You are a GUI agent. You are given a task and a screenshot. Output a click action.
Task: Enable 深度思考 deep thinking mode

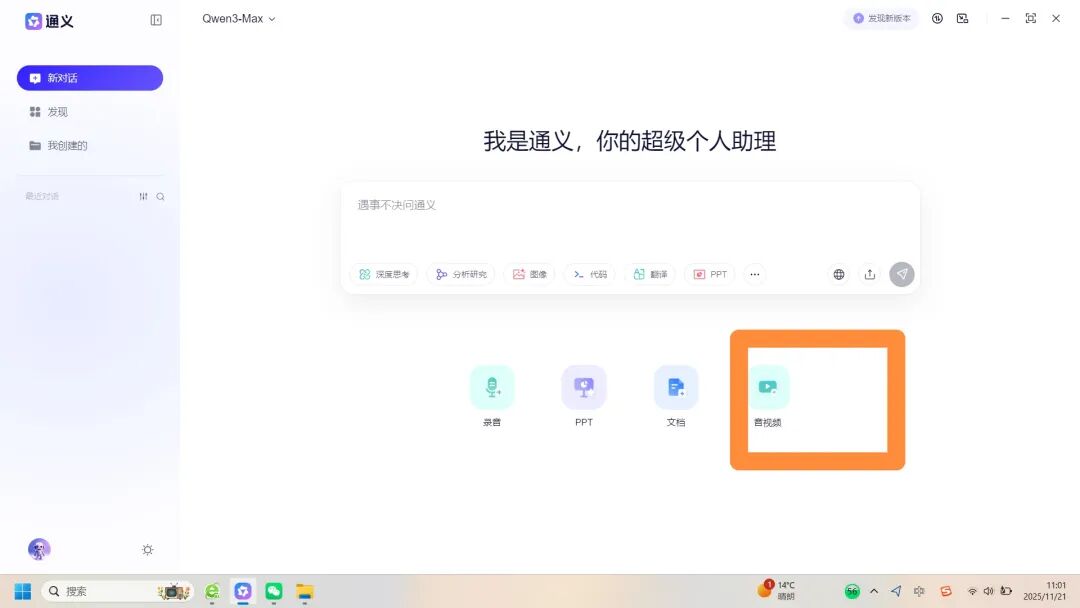coord(383,273)
